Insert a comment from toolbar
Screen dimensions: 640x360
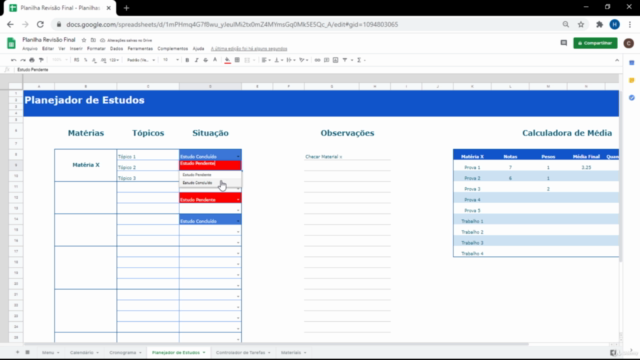[327, 60]
